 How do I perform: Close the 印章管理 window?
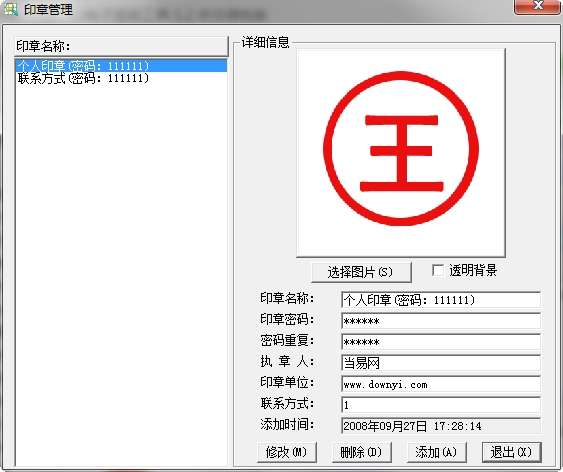point(538,6)
